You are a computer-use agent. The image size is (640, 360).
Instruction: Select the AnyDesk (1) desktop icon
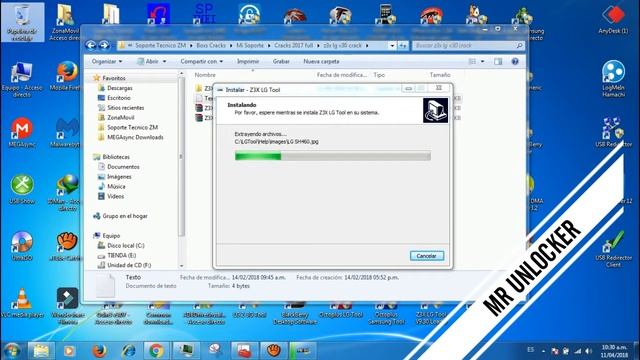pos(613,19)
